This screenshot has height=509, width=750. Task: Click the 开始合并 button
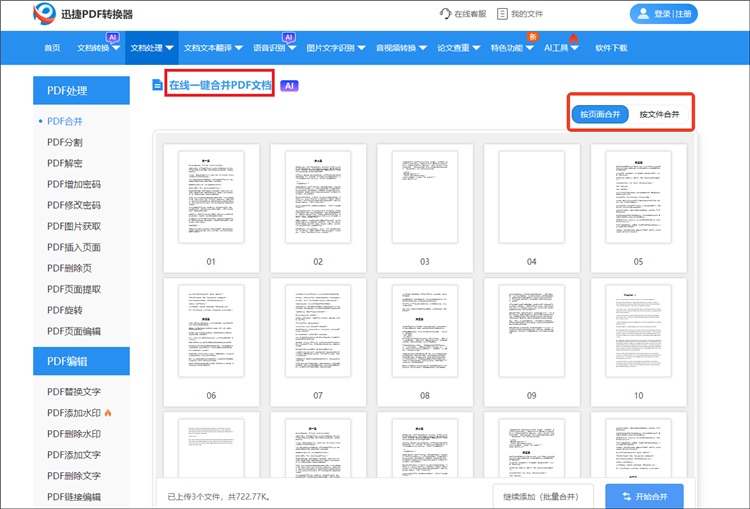645,496
